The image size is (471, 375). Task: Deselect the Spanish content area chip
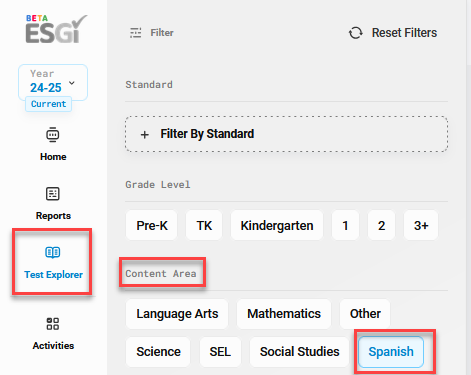(391, 352)
